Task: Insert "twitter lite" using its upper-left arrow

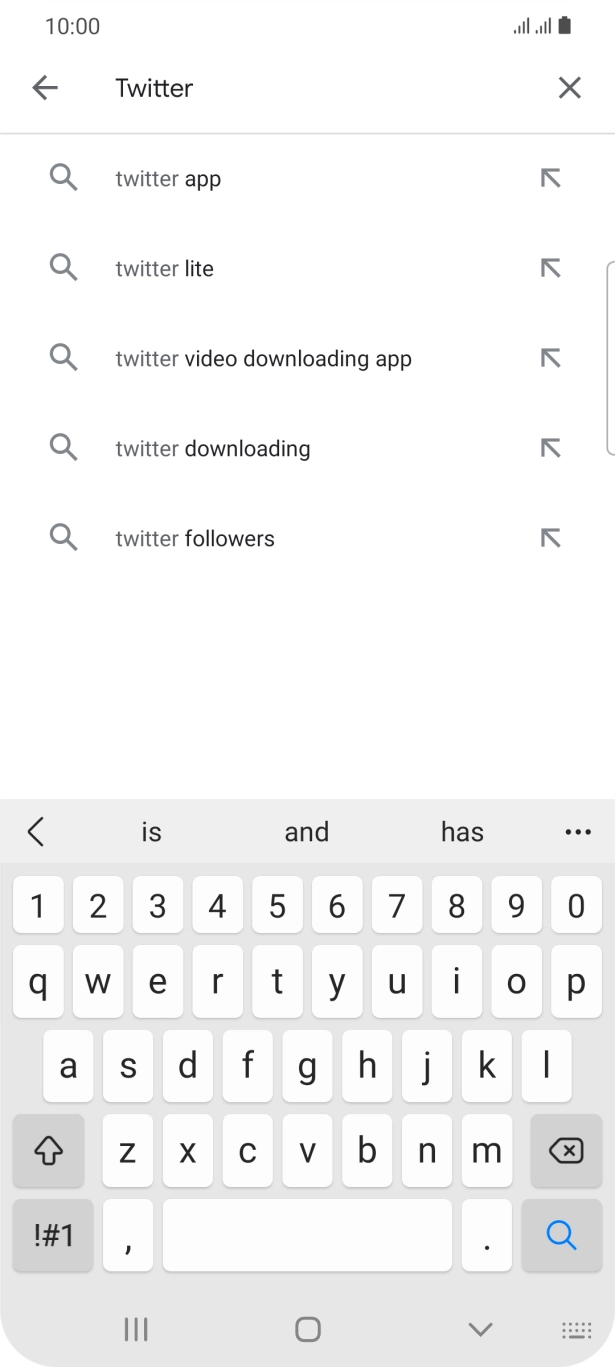Action: (551, 268)
